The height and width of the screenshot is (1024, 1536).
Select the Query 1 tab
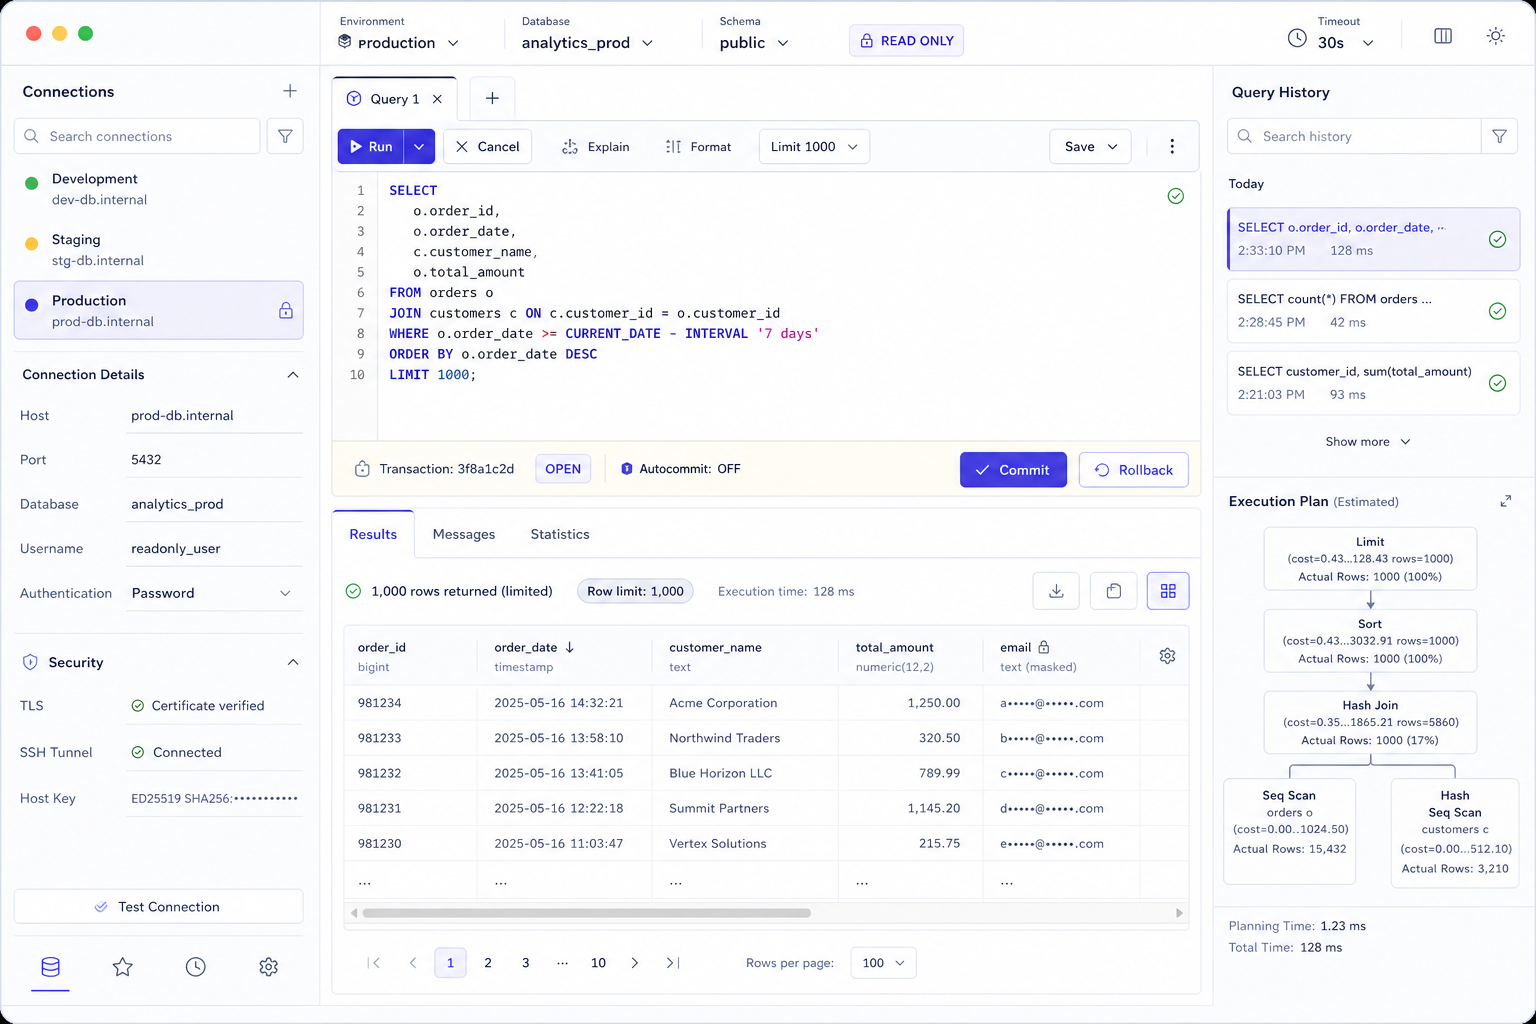[x=395, y=99]
